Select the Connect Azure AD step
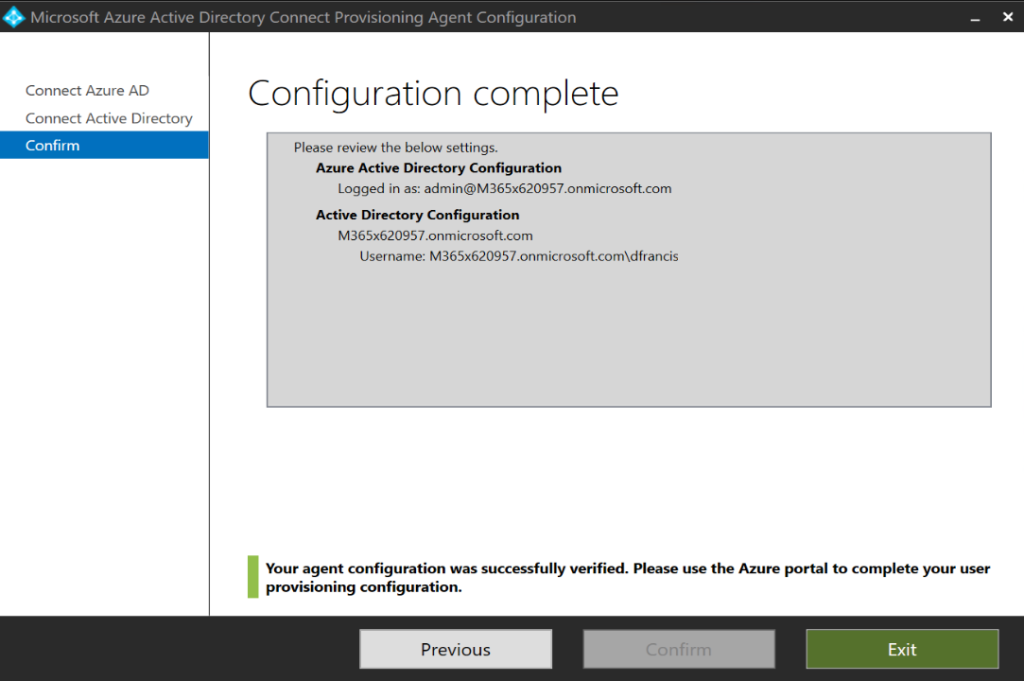Screen dimensions: 1024x681 pos(87,90)
